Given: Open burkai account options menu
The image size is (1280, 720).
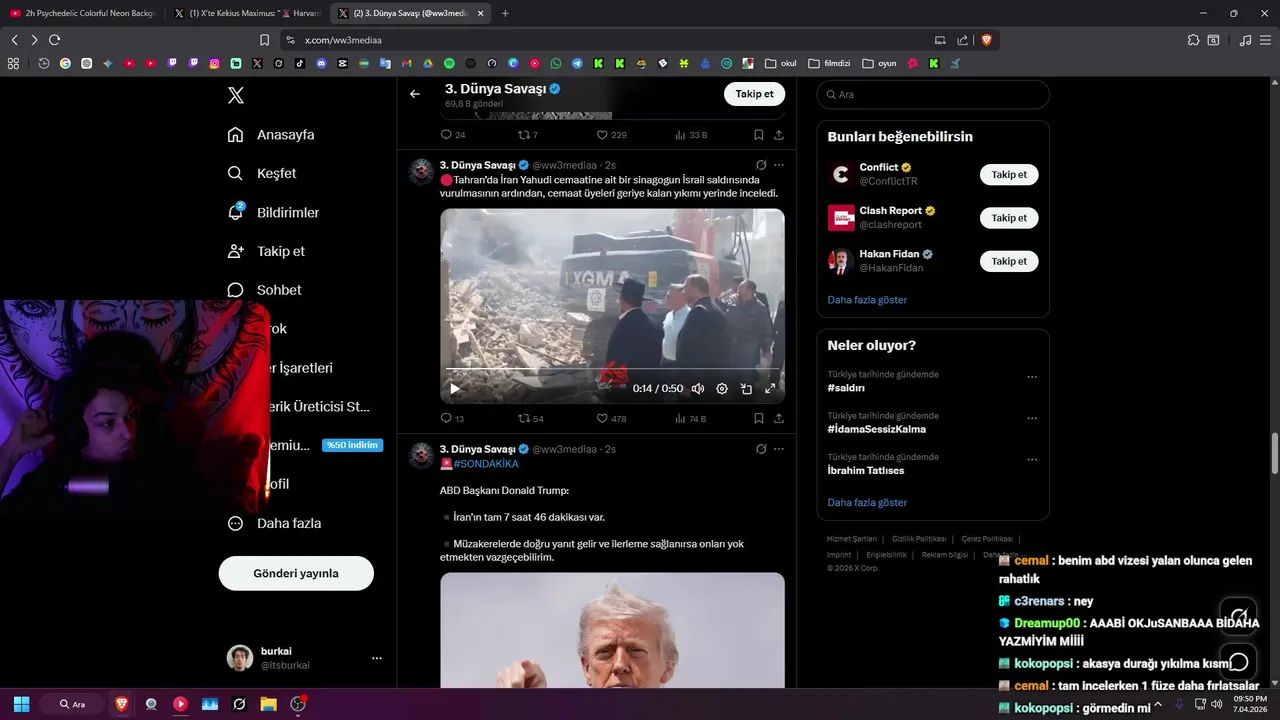Looking at the screenshot, I should pos(377,658).
